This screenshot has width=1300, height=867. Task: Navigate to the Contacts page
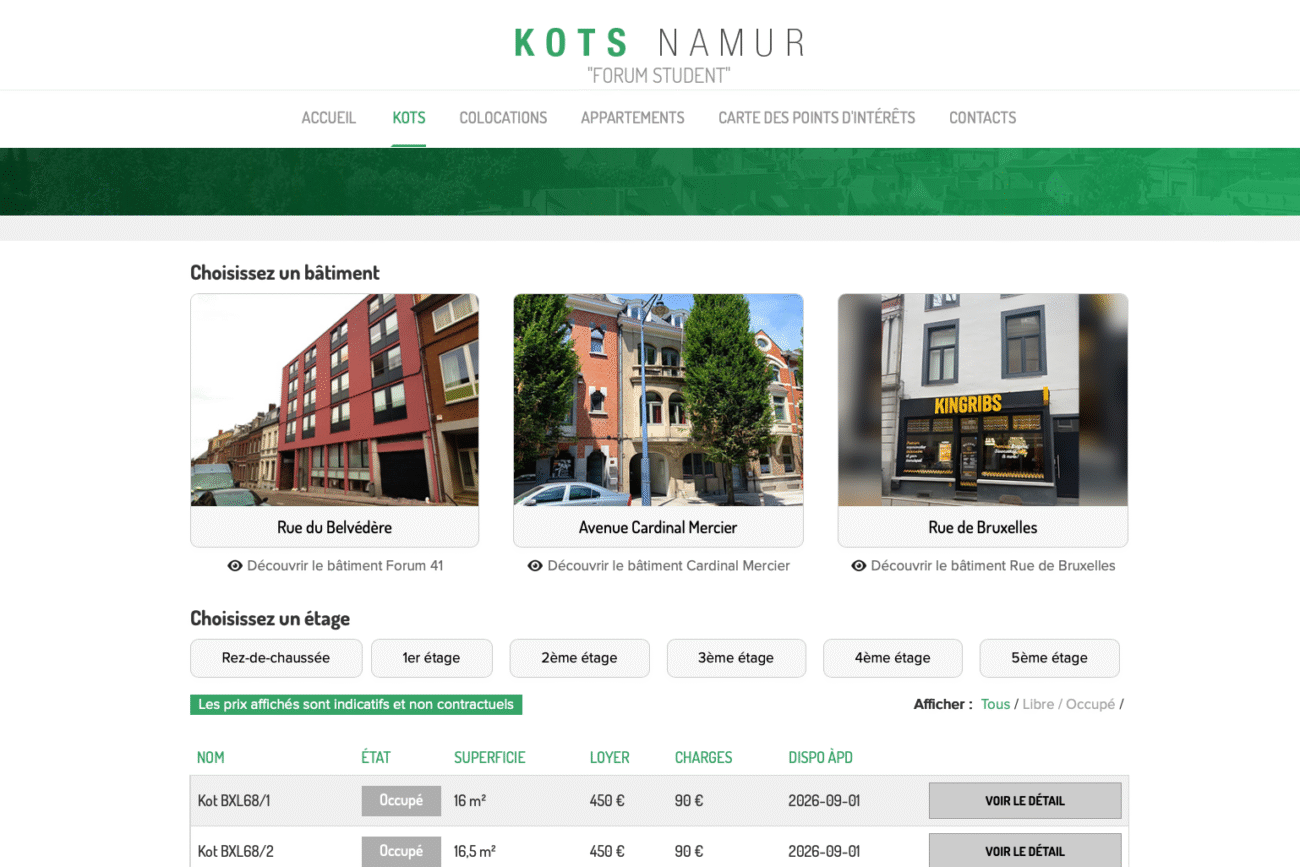coord(982,118)
